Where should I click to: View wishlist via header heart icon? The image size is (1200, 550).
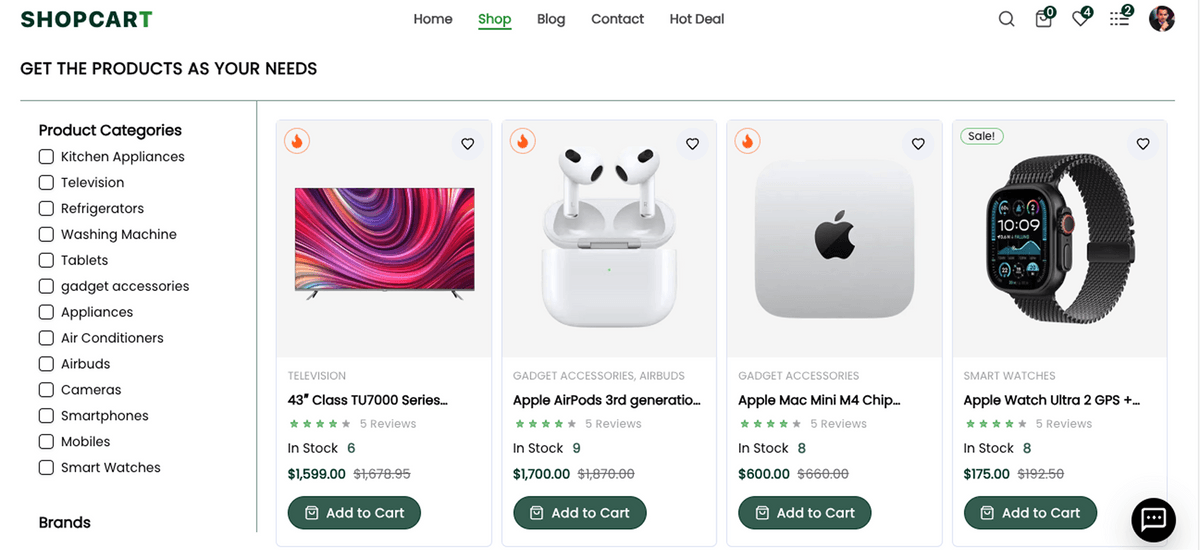[1080, 19]
